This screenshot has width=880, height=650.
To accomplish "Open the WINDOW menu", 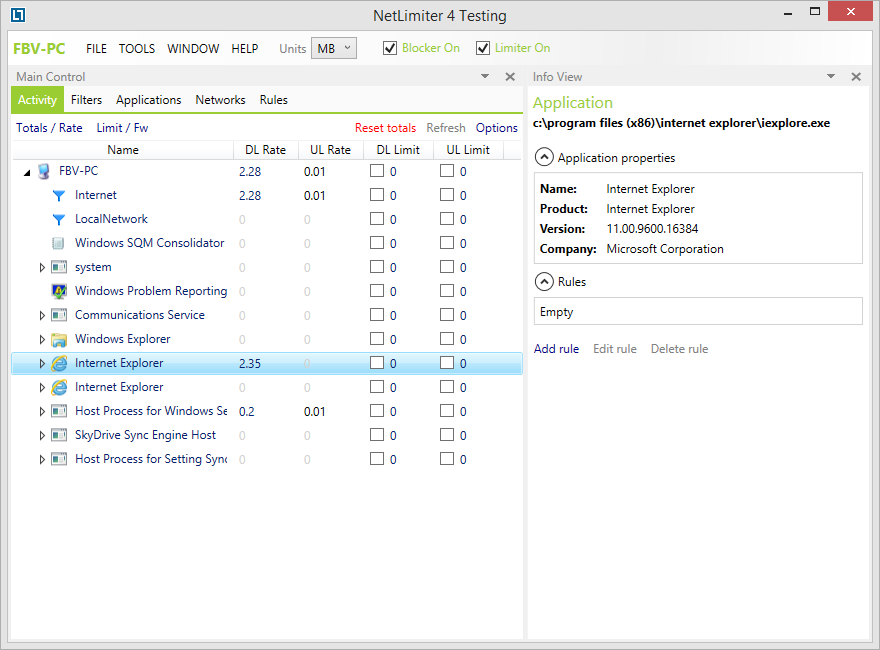I will (193, 49).
